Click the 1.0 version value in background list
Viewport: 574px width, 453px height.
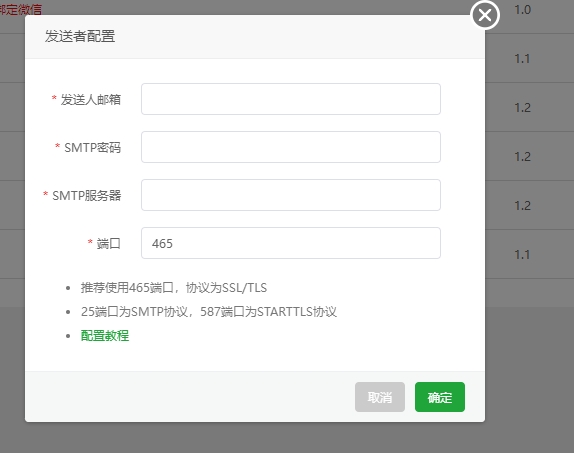point(522,10)
